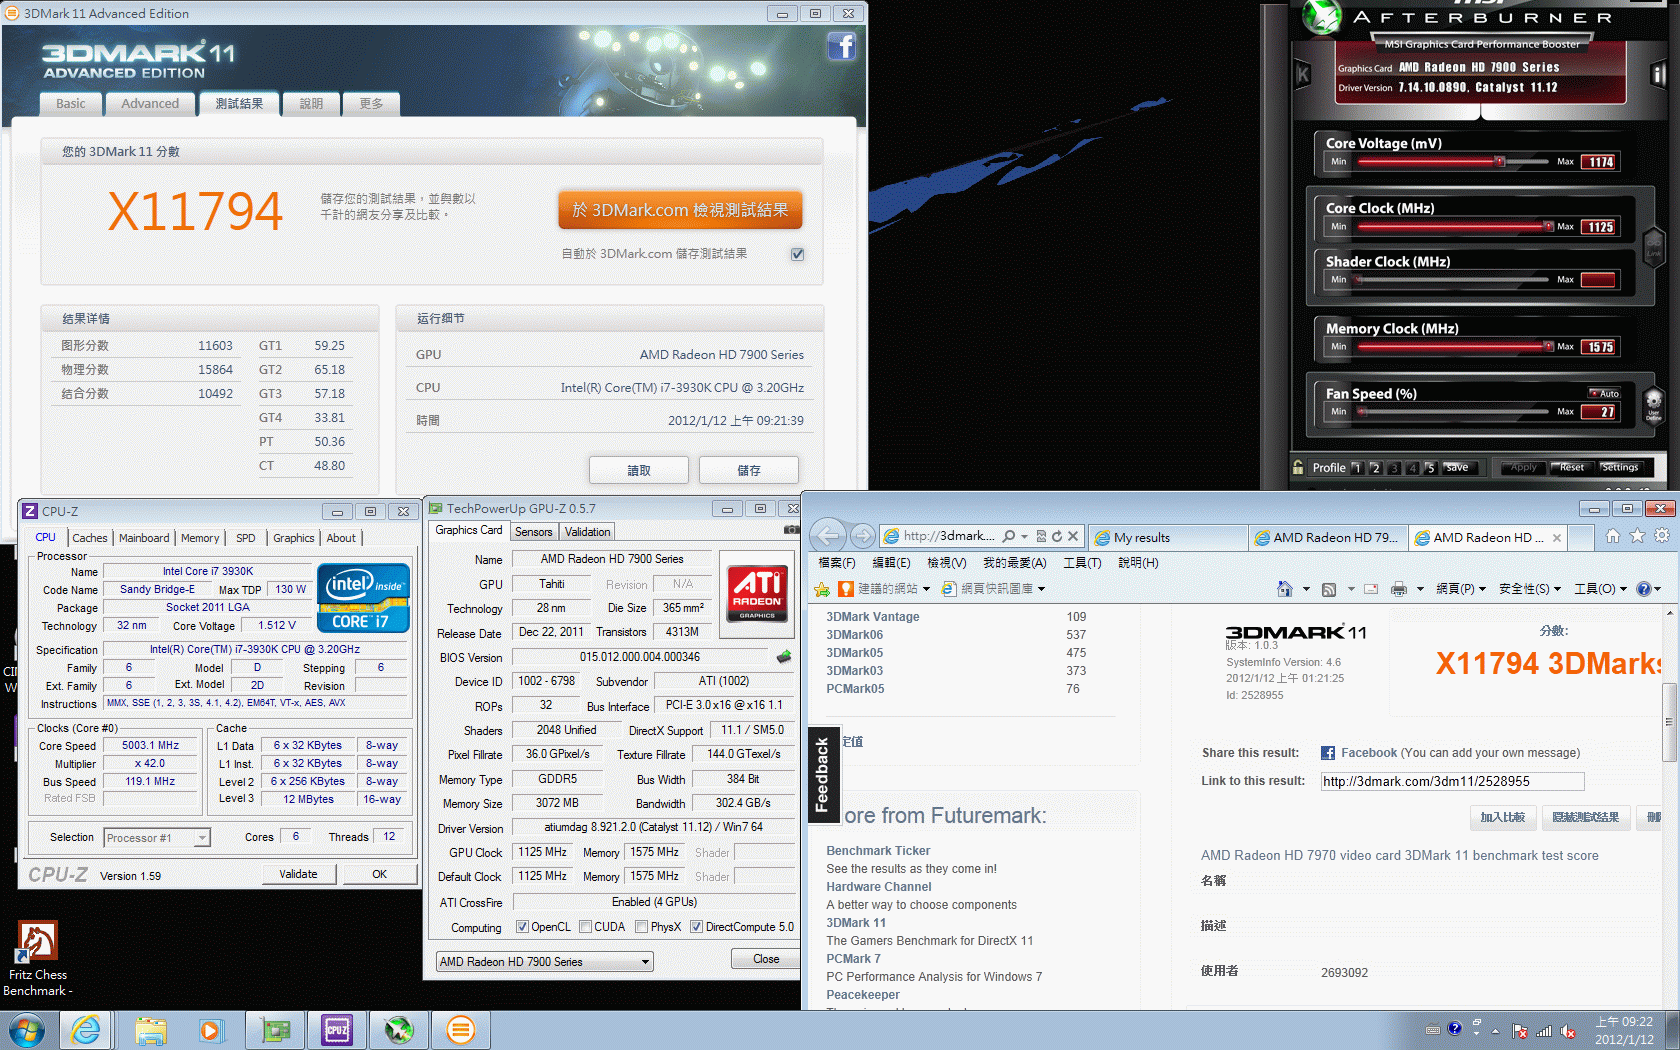
Task: Click IE address bar URL field
Action: pyautogui.click(x=947, y=536)
